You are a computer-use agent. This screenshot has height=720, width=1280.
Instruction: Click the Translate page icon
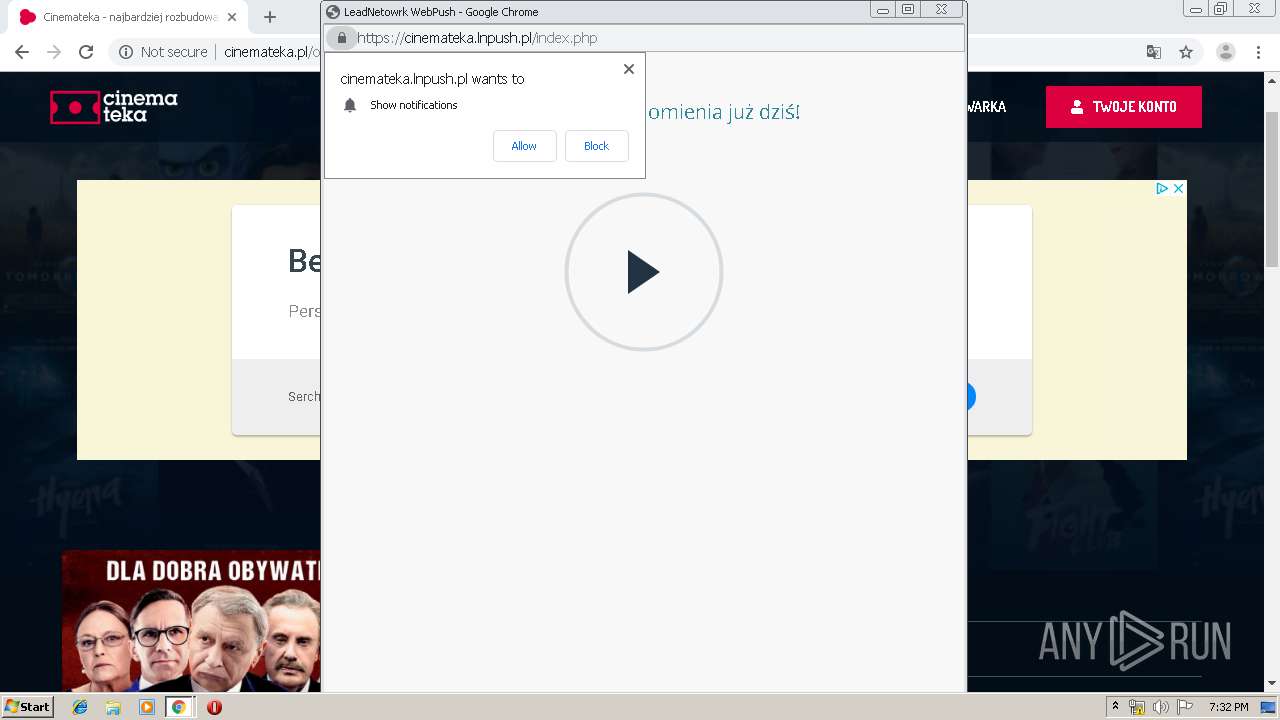click(1154, 52)
